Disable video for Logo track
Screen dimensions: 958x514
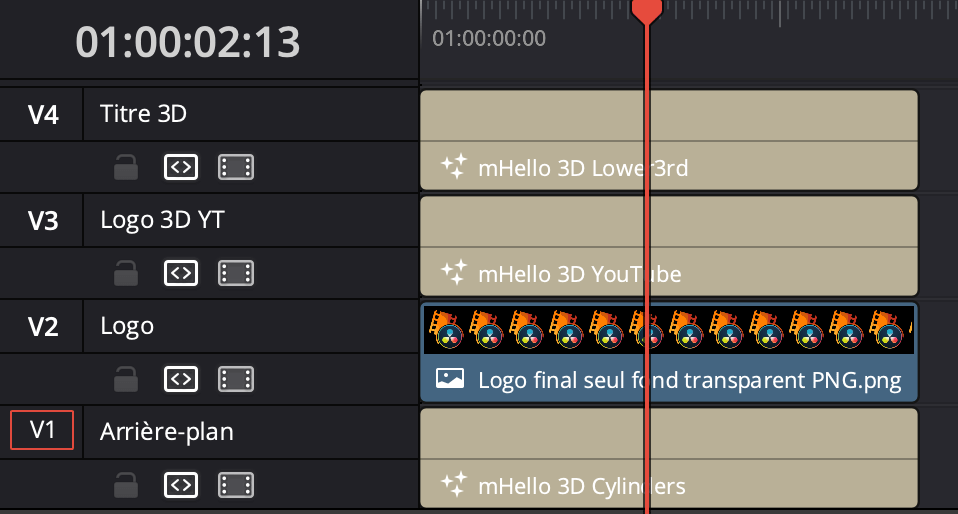click(236, 378)
